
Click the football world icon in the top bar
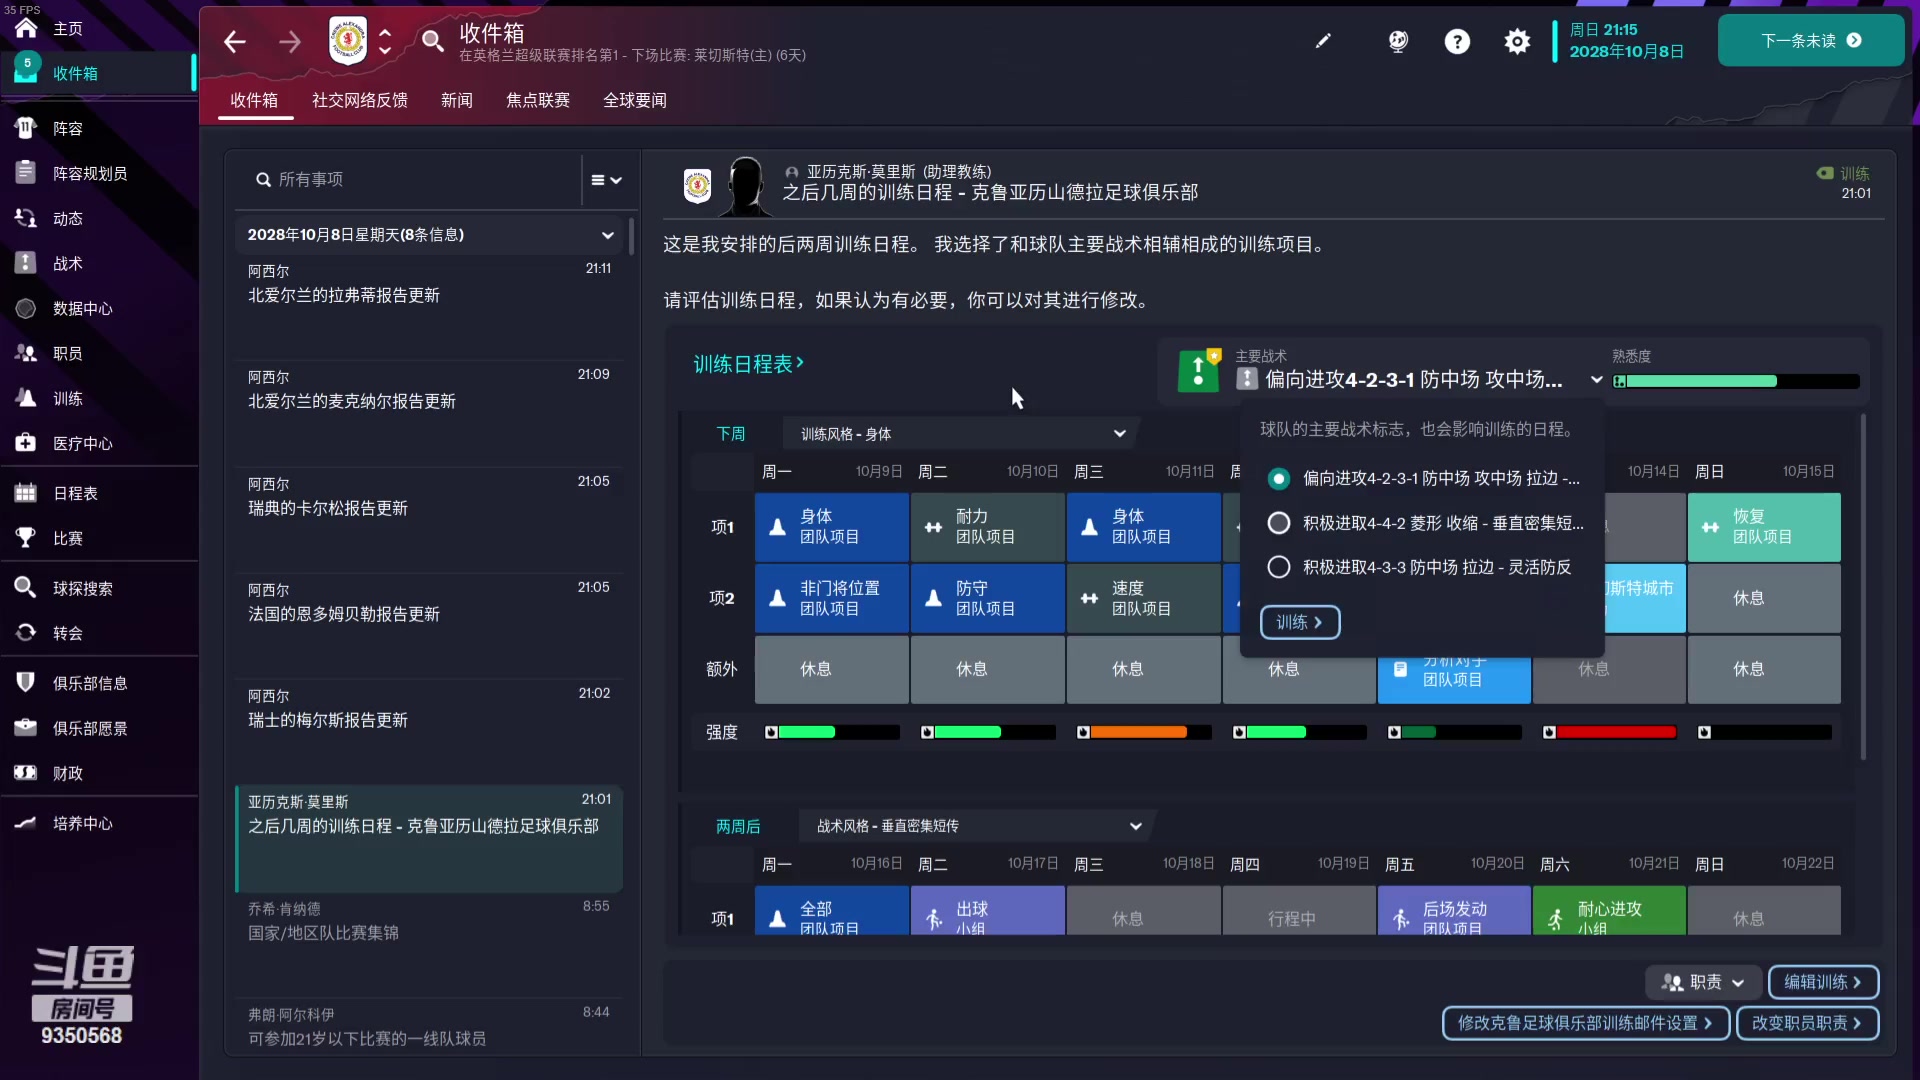(x=1398, y=41)
